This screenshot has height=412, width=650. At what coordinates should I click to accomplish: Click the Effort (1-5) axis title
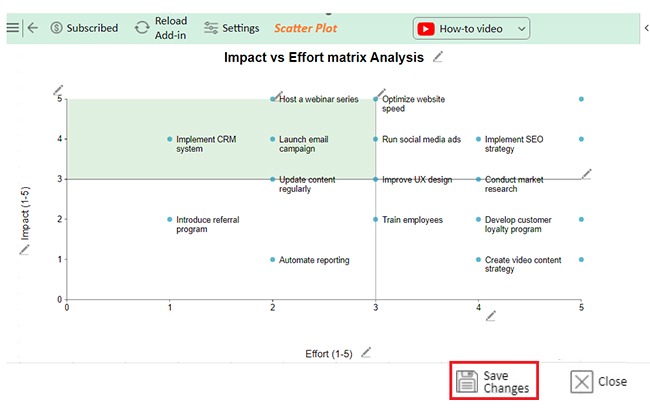point(329,354)
